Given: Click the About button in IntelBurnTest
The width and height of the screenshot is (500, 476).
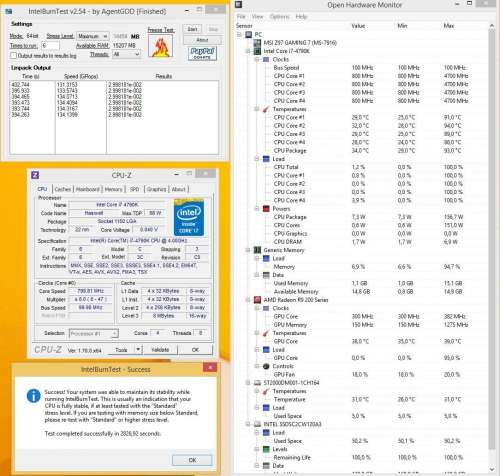Looking at the screenshot, I should [202, 40].
